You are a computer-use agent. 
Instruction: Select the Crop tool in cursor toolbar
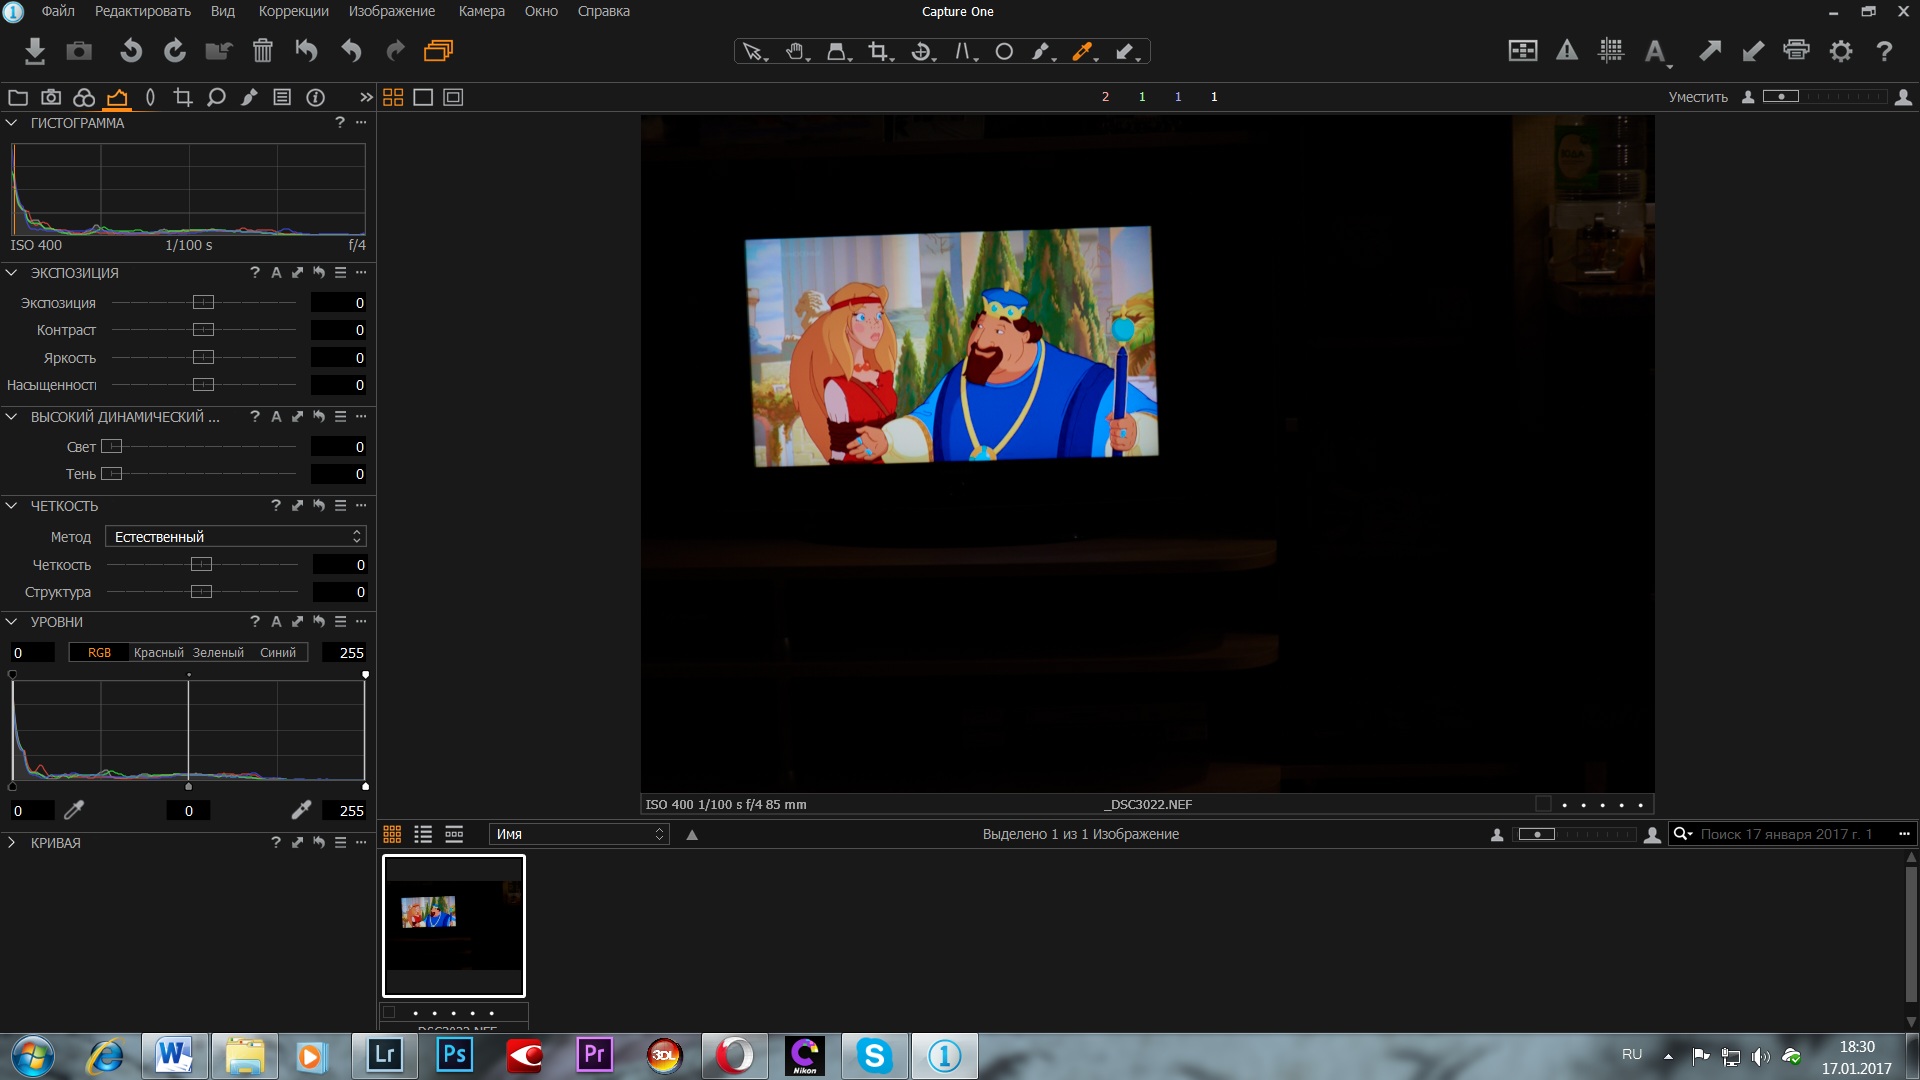878,51
